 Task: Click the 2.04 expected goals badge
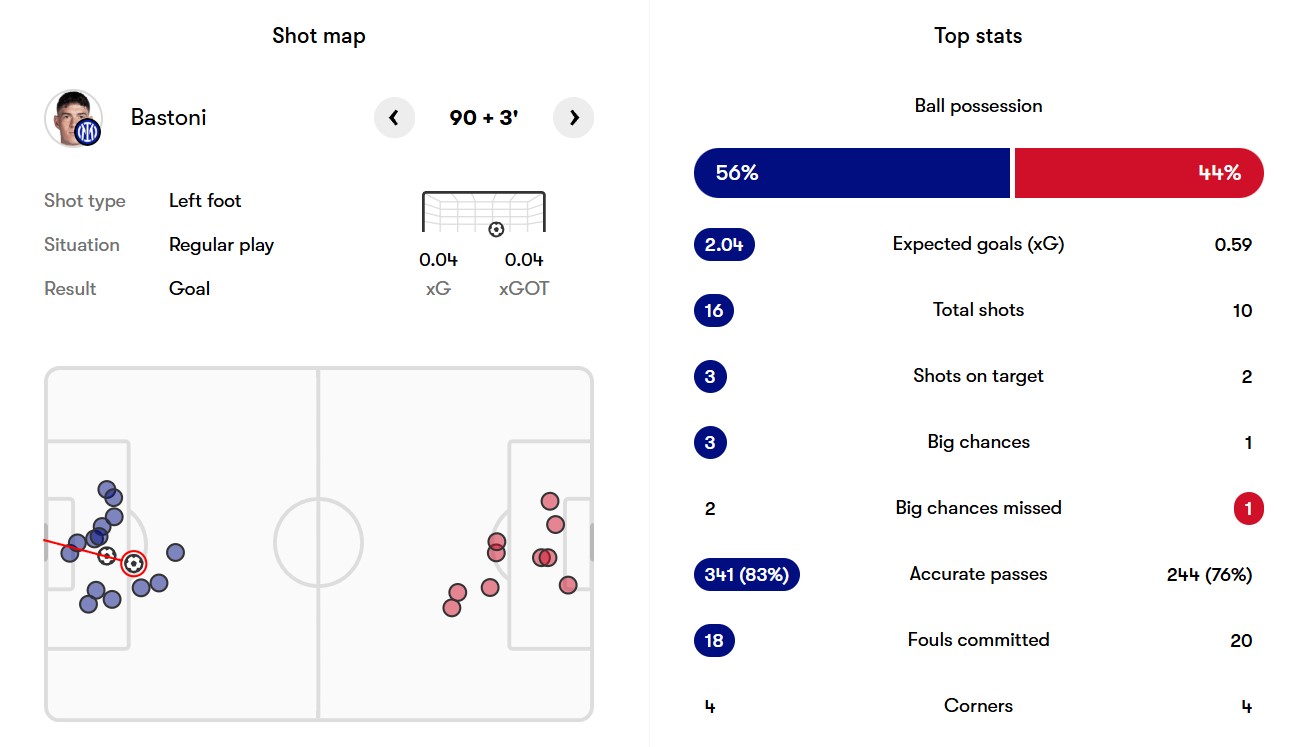[x=724, y=244]
